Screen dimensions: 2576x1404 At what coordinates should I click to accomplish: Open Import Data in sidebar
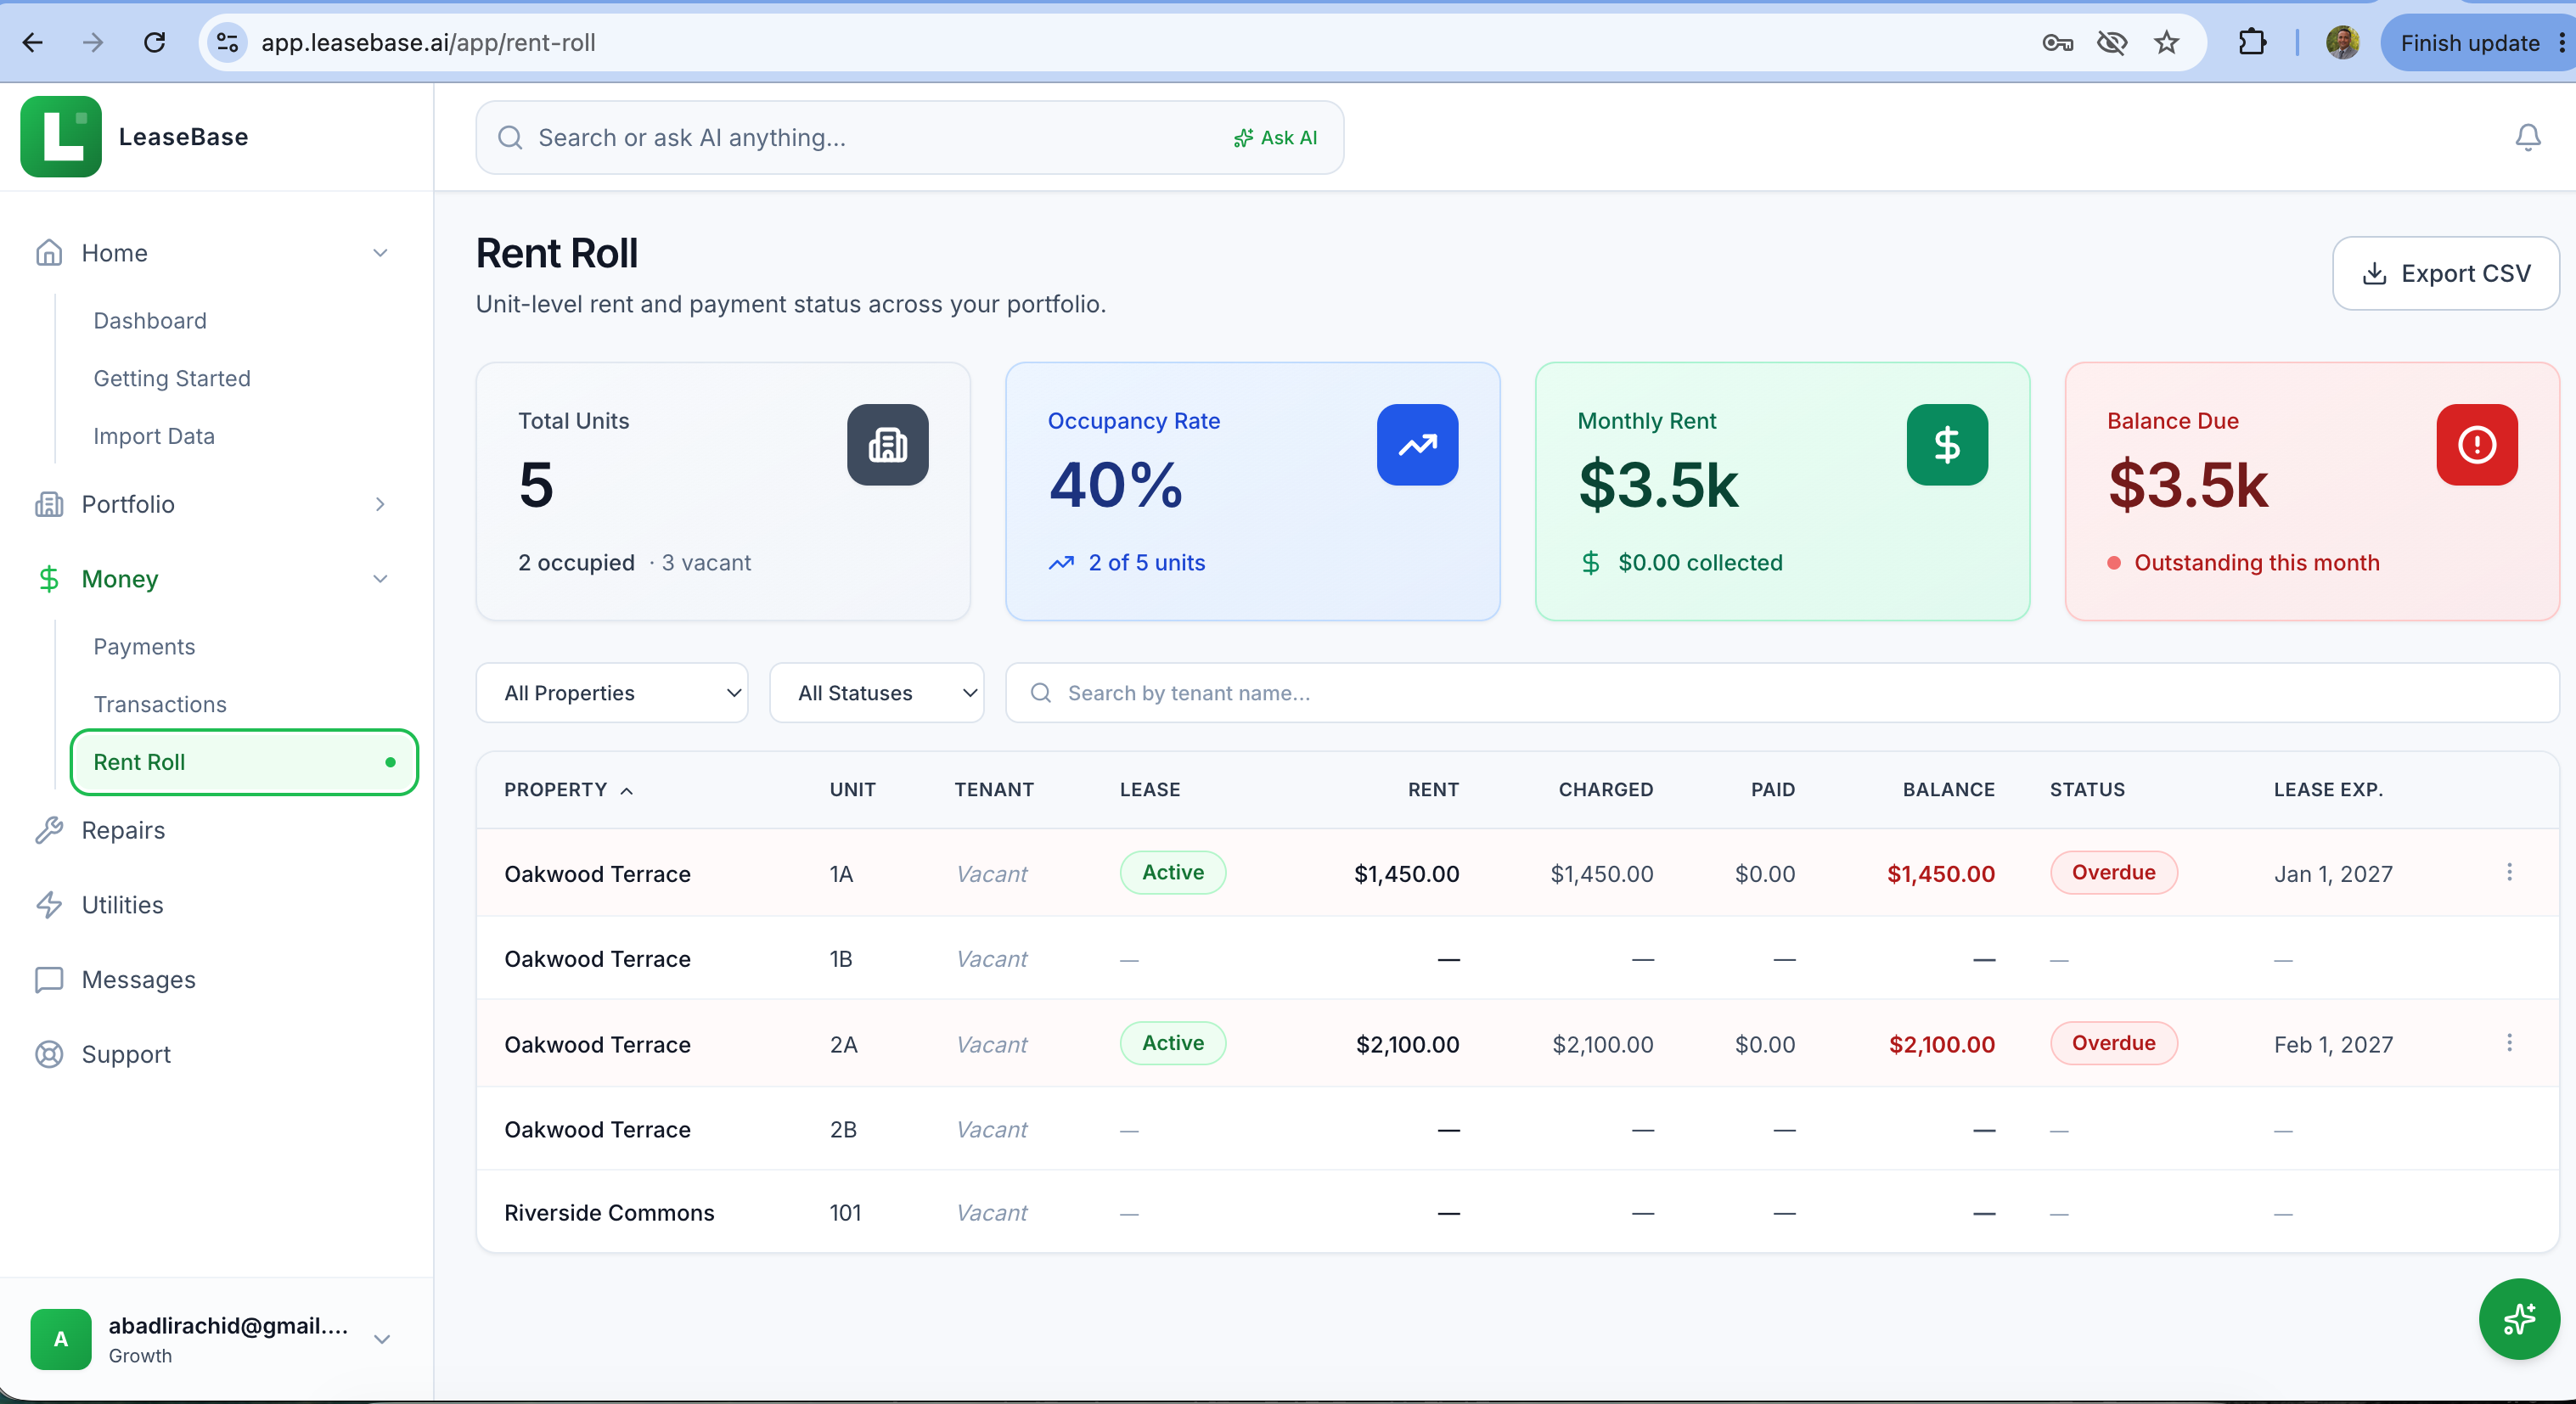[x=154, y=436]
